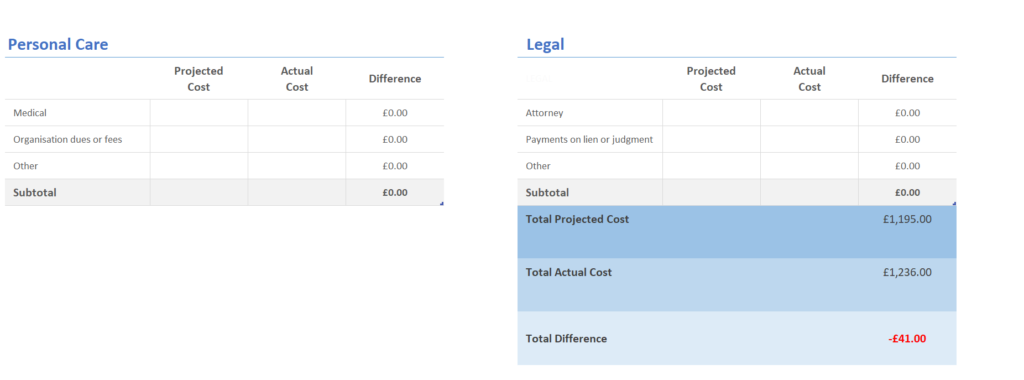Select Legal Other projected cost cell

tap(712, 166)
